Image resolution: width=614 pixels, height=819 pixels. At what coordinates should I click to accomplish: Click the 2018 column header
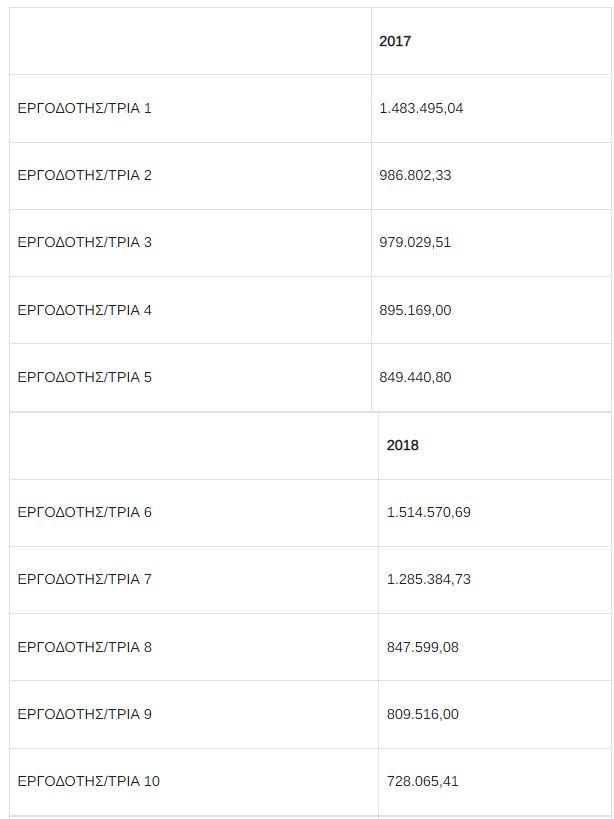(402, 445)
